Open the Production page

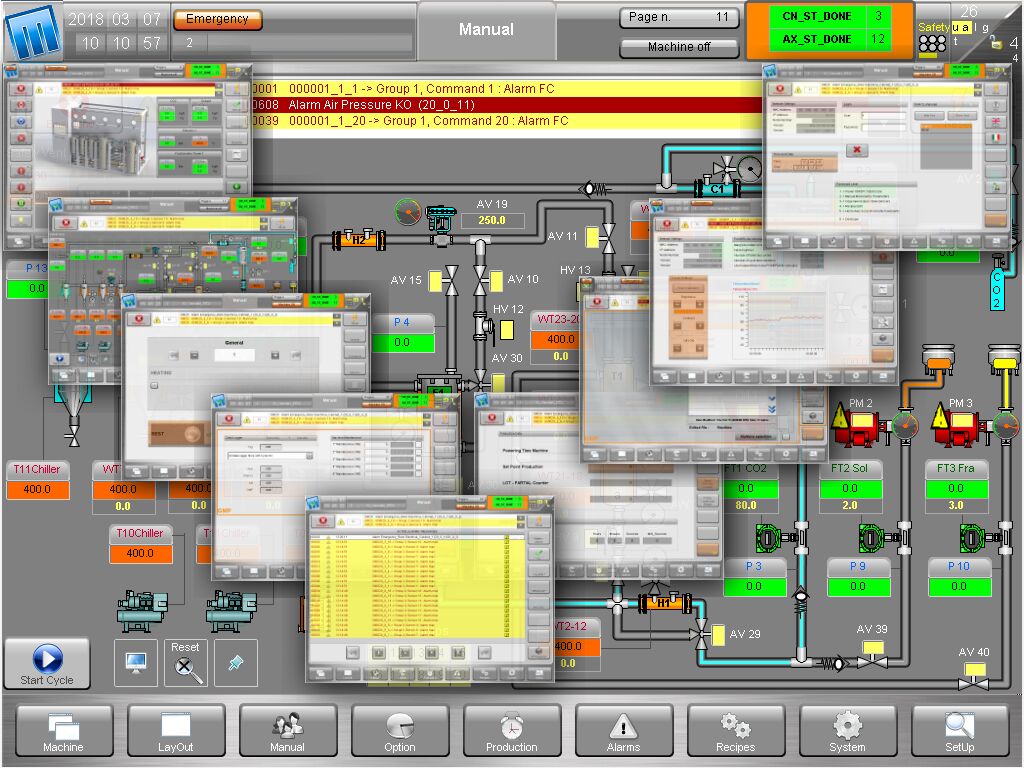pyautogui.click(x=511, y=730)
